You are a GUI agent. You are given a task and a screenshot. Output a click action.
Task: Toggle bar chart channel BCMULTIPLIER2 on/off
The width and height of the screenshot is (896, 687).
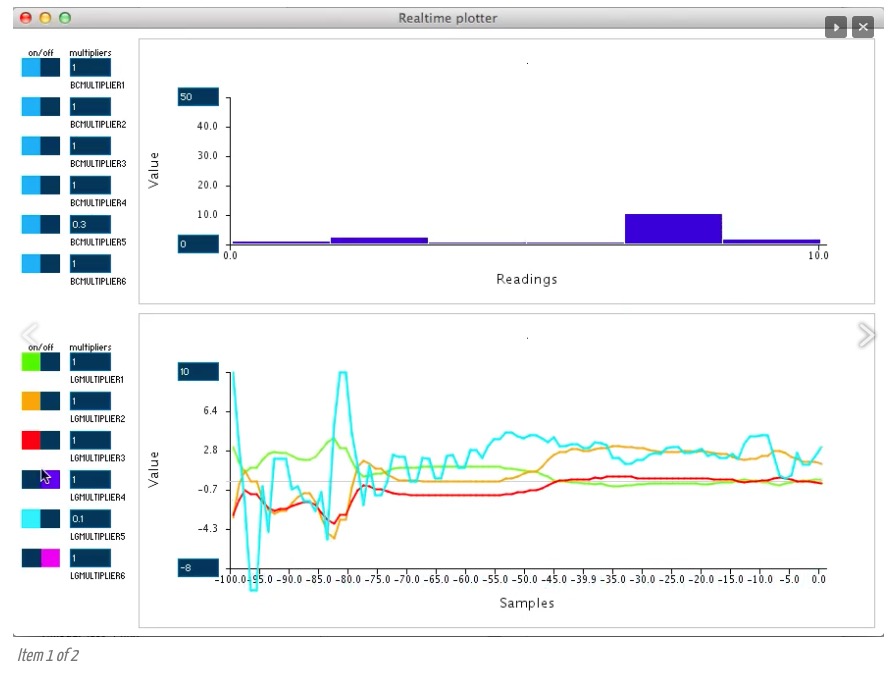tap(41, 106)
